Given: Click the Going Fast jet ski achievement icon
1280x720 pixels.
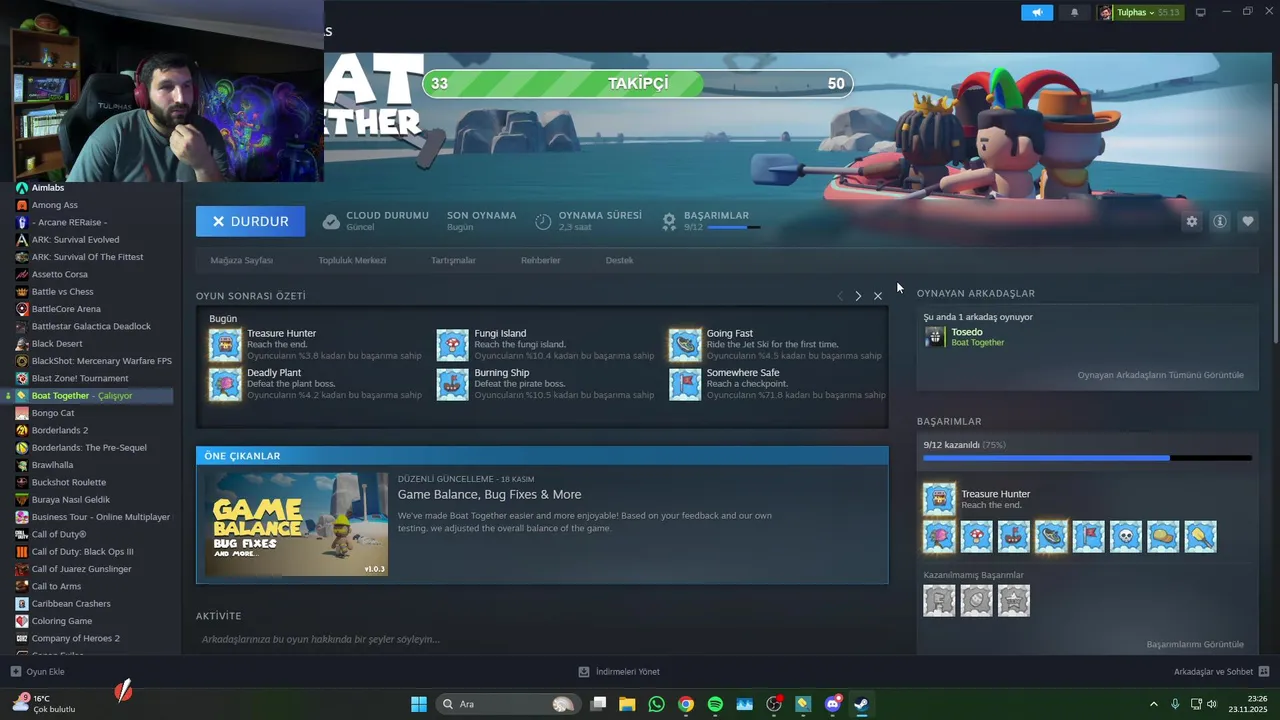Looking at the screenshot, I should pyautogui.click(x=685, y=345).
